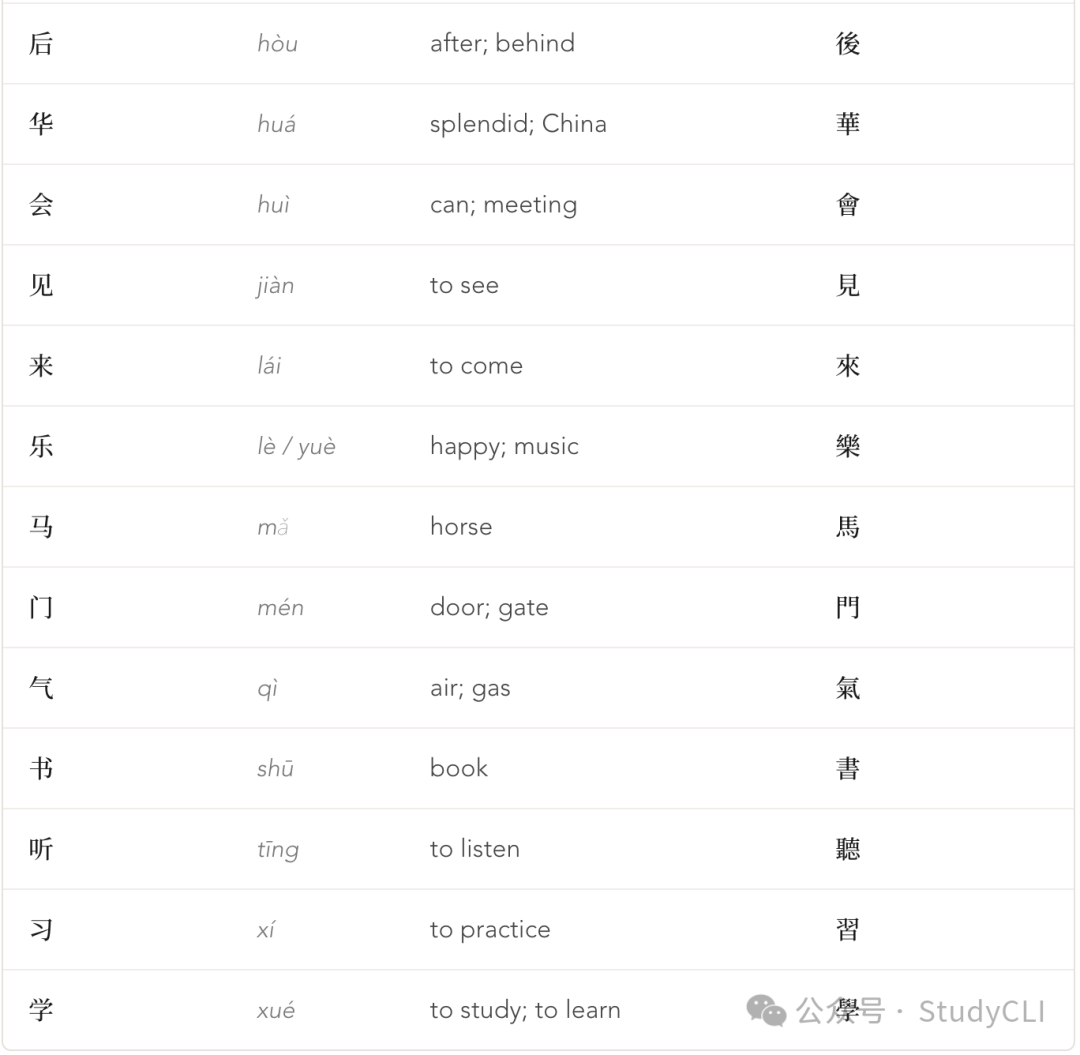
Task: Click the meaning 'splendid; China'
Action: pyautogui.click(x=518, y=124)
